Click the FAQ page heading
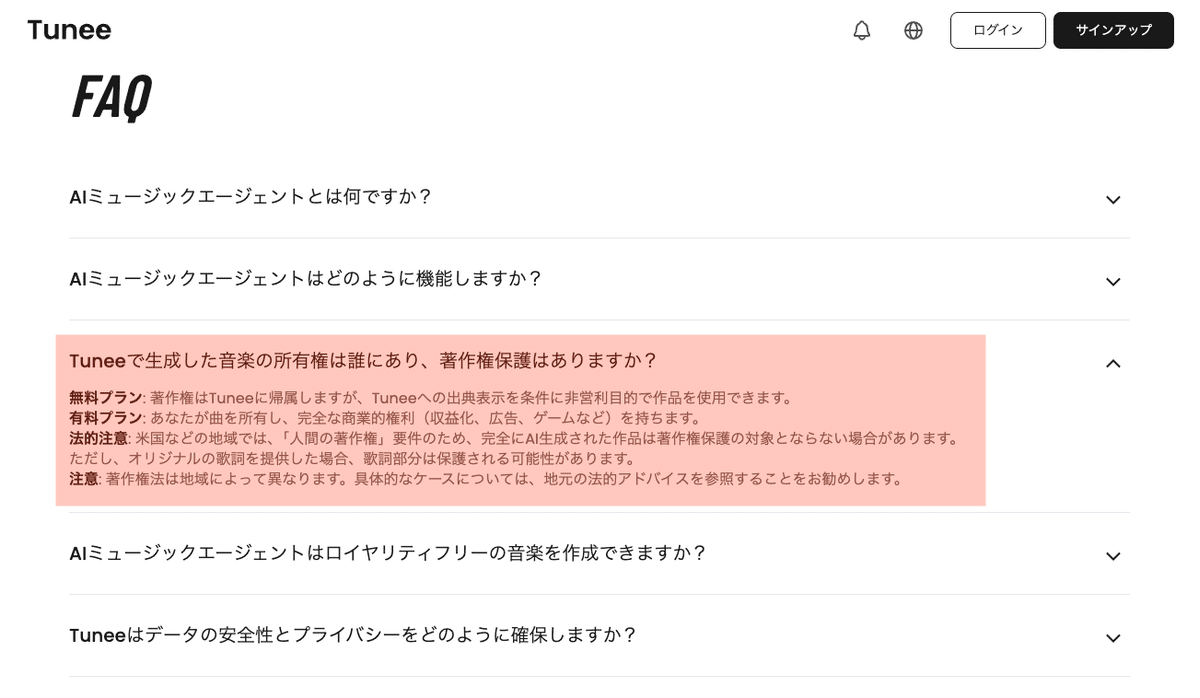 point(110,97)
